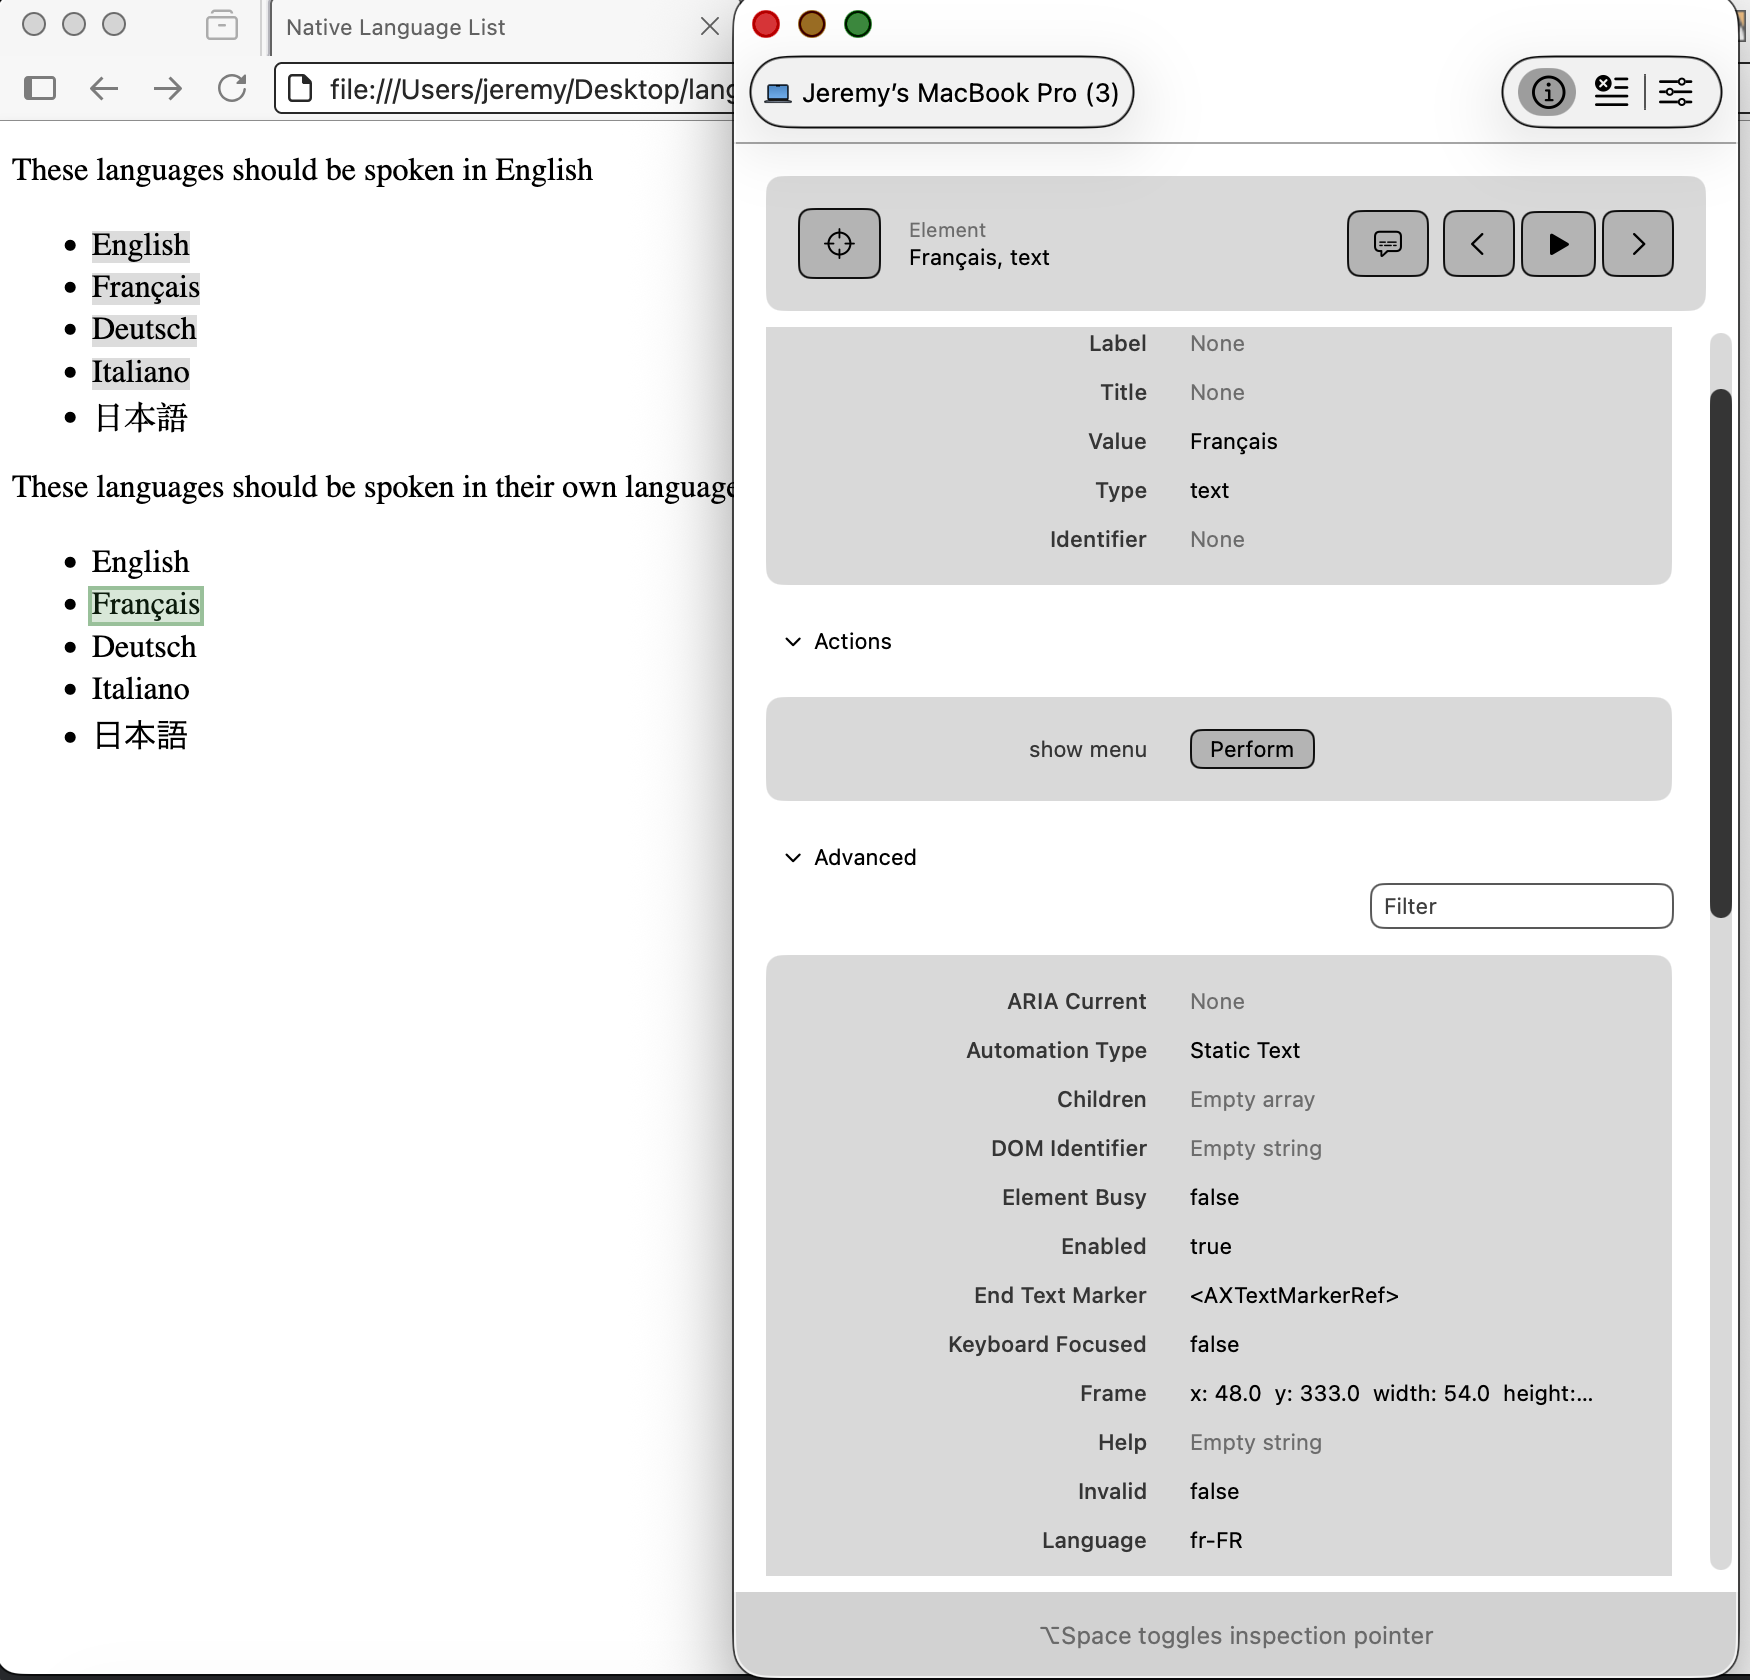Close the Native Language List tab
Screen dimensions: 1750x1680
[x=710, y=27]
